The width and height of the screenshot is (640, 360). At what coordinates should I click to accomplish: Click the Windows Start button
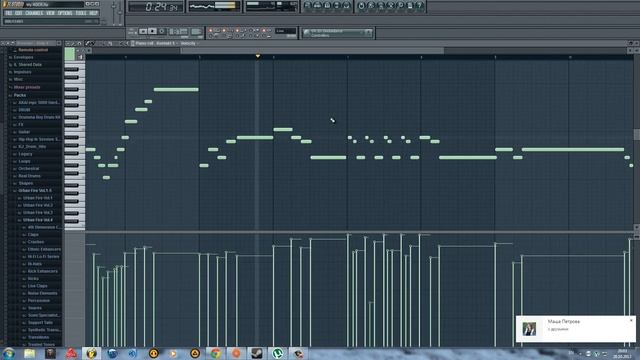click(x=9, y=353)
